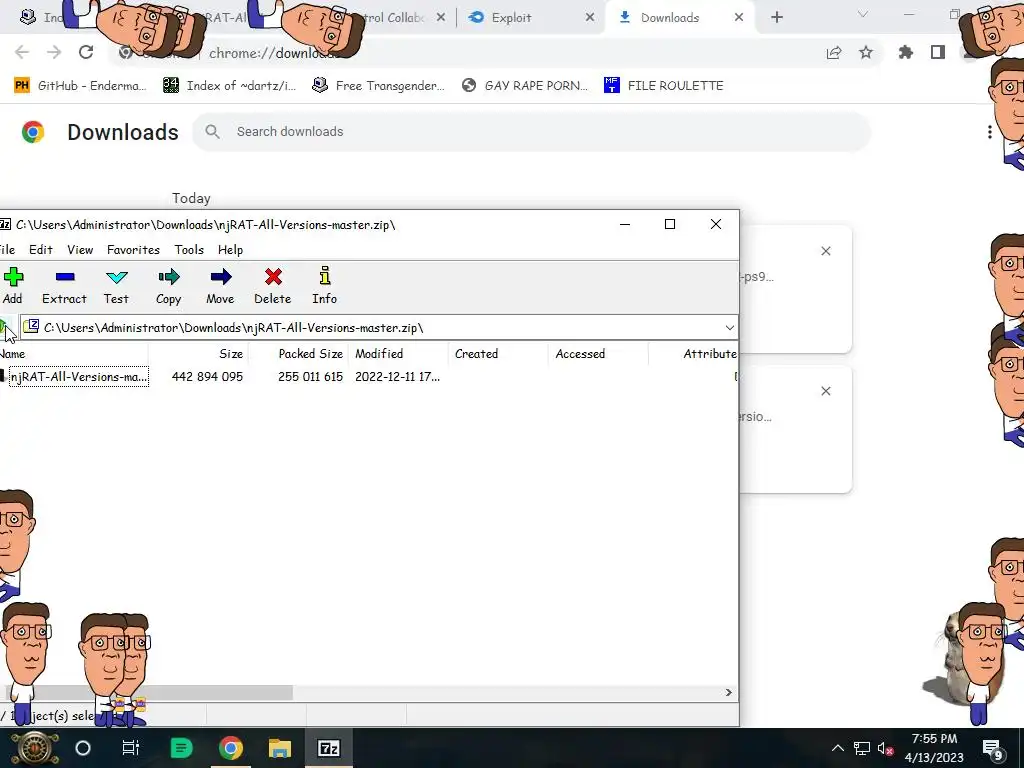1024x768 pixels.
Task: Close the Downloads browser tab
Action: 739,18
